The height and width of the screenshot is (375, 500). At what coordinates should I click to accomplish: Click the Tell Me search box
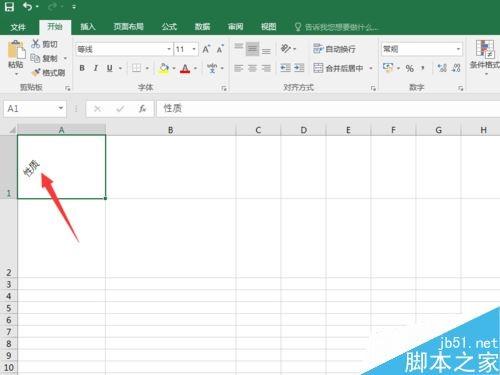click(337, 27)
